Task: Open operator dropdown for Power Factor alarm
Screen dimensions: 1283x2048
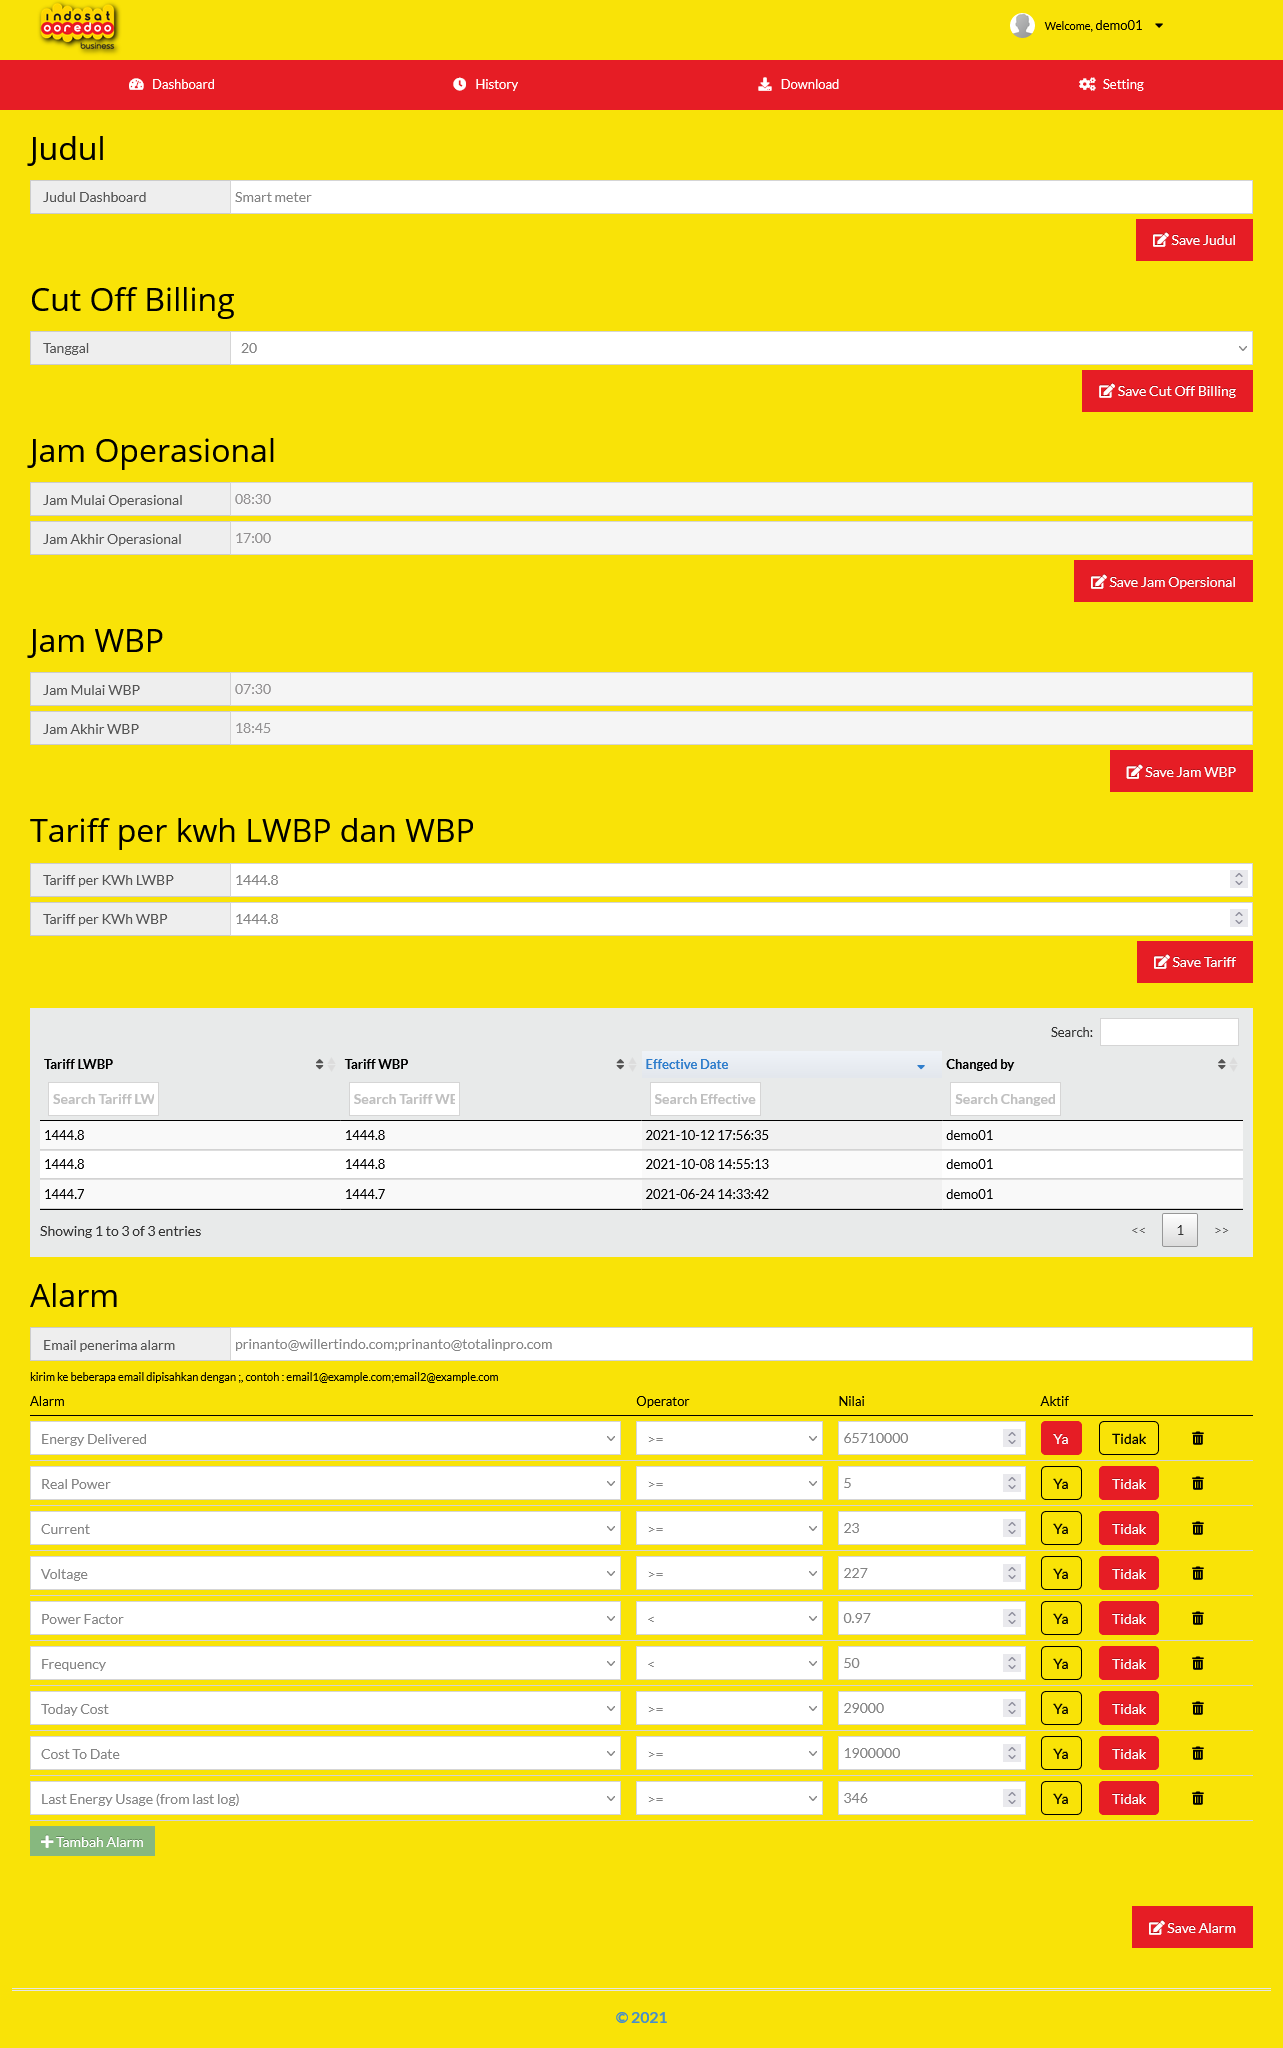Action: (729, 1619)
